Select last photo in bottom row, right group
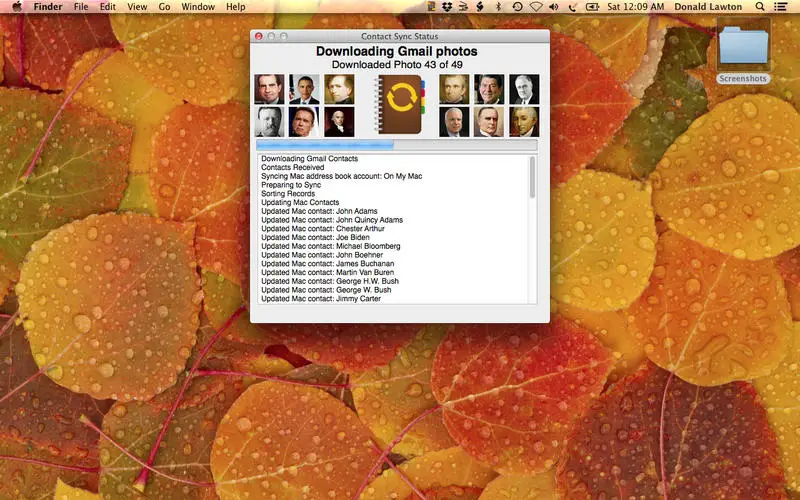The width and height of the screenshot is (800, 500). point(524,121)
